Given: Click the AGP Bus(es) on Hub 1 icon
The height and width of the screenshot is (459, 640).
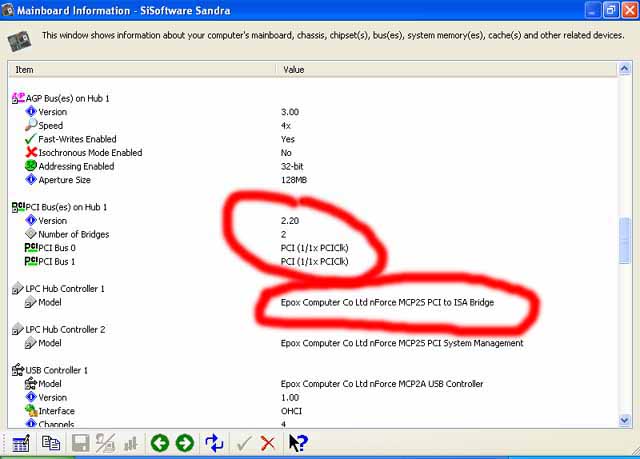Looking at the screenshot, I should click(18, 98).
